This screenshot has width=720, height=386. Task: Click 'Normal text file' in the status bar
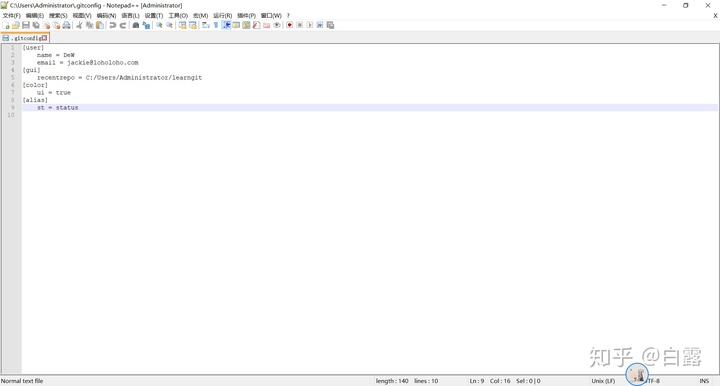[22, 381]
